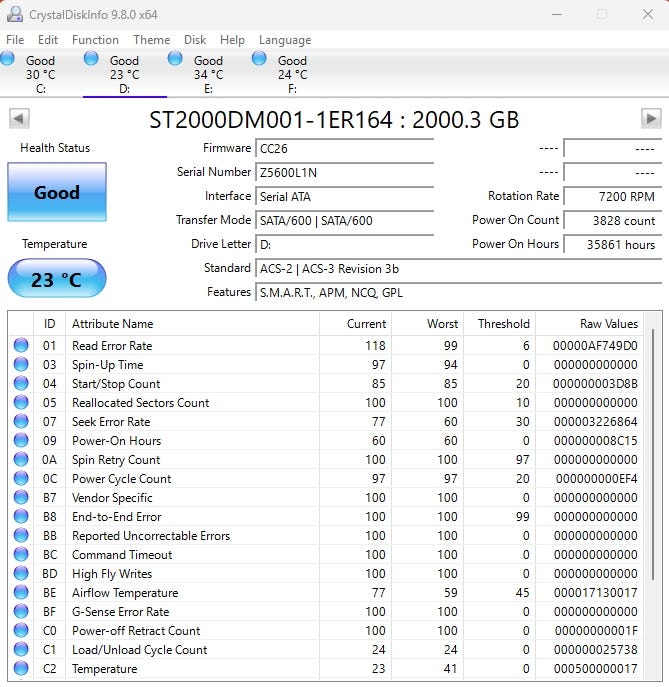This screenshot has width=669, height=687.
Task: Click status orb for Reported Uncorrectable Errors
Action: click(x=21, y=535)
